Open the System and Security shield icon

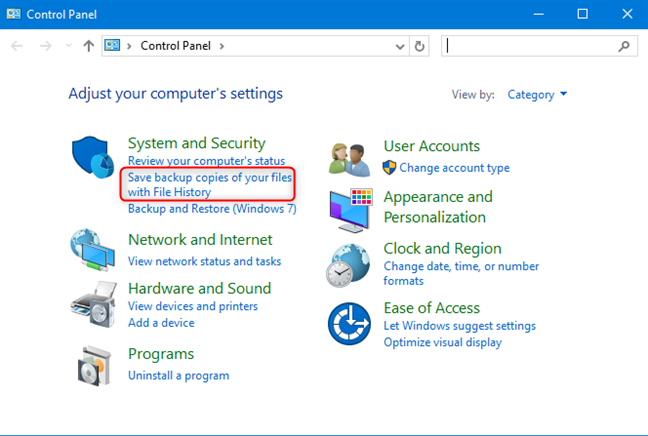coord(93,157)
